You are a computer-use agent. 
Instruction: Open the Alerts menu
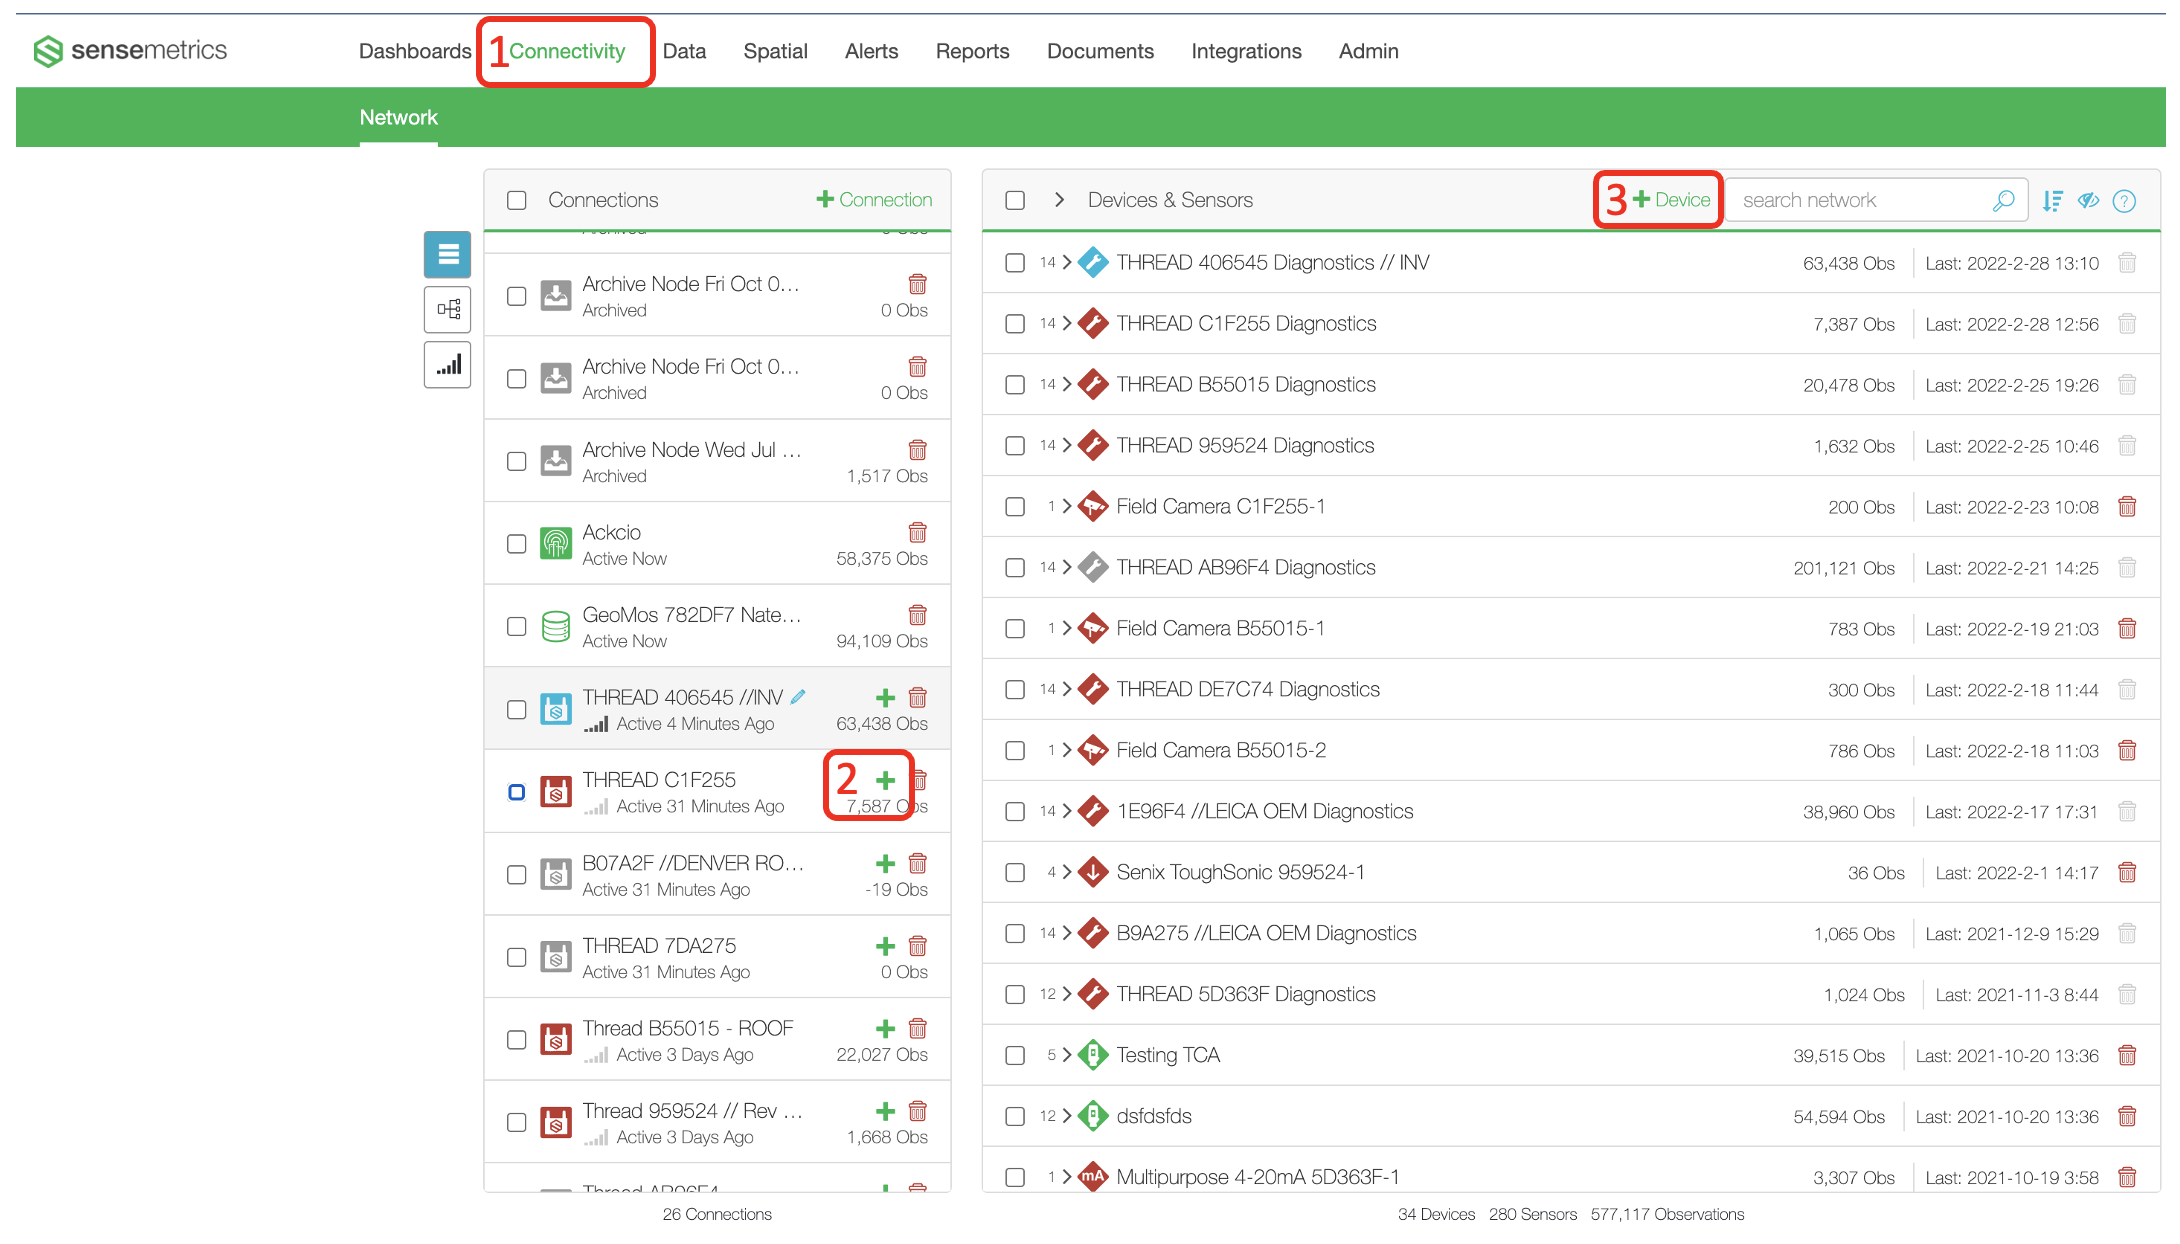871,51
